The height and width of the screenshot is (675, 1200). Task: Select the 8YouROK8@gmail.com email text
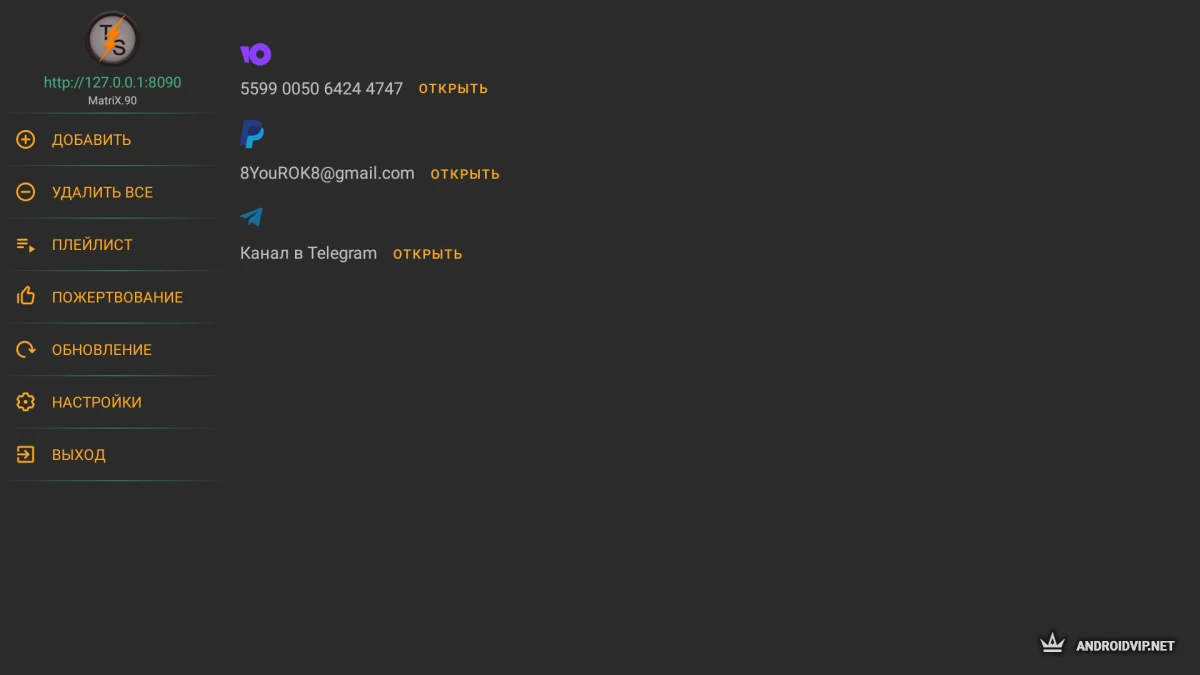tap(327, 173)
